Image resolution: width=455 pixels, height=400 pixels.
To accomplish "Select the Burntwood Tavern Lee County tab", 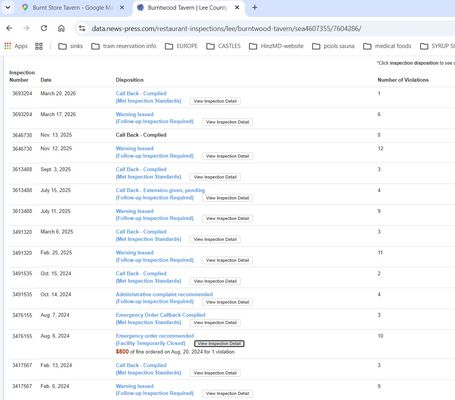I will coord(188,7).
